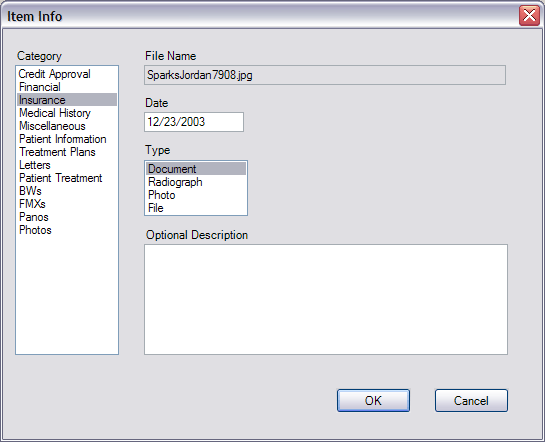Set Type to Radiograph

tap(196, 182)
